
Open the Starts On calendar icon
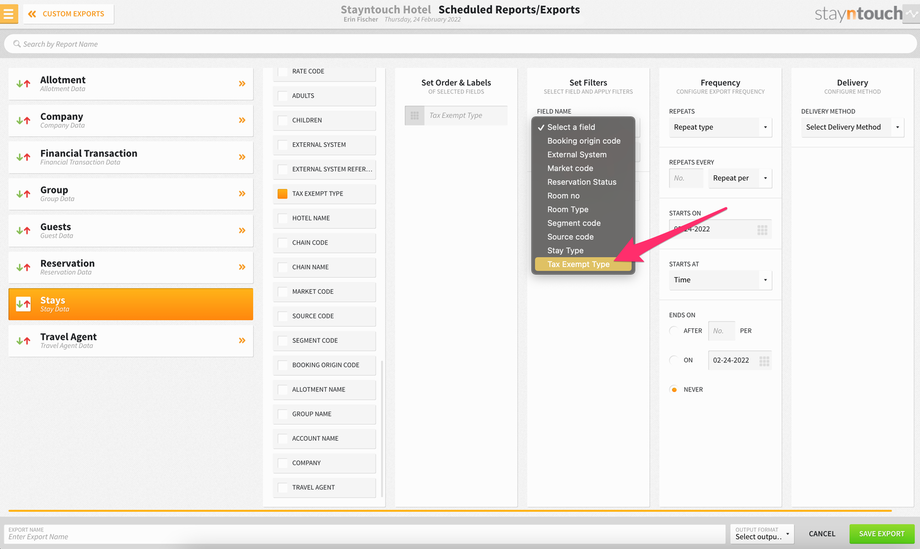pos(762,230)
